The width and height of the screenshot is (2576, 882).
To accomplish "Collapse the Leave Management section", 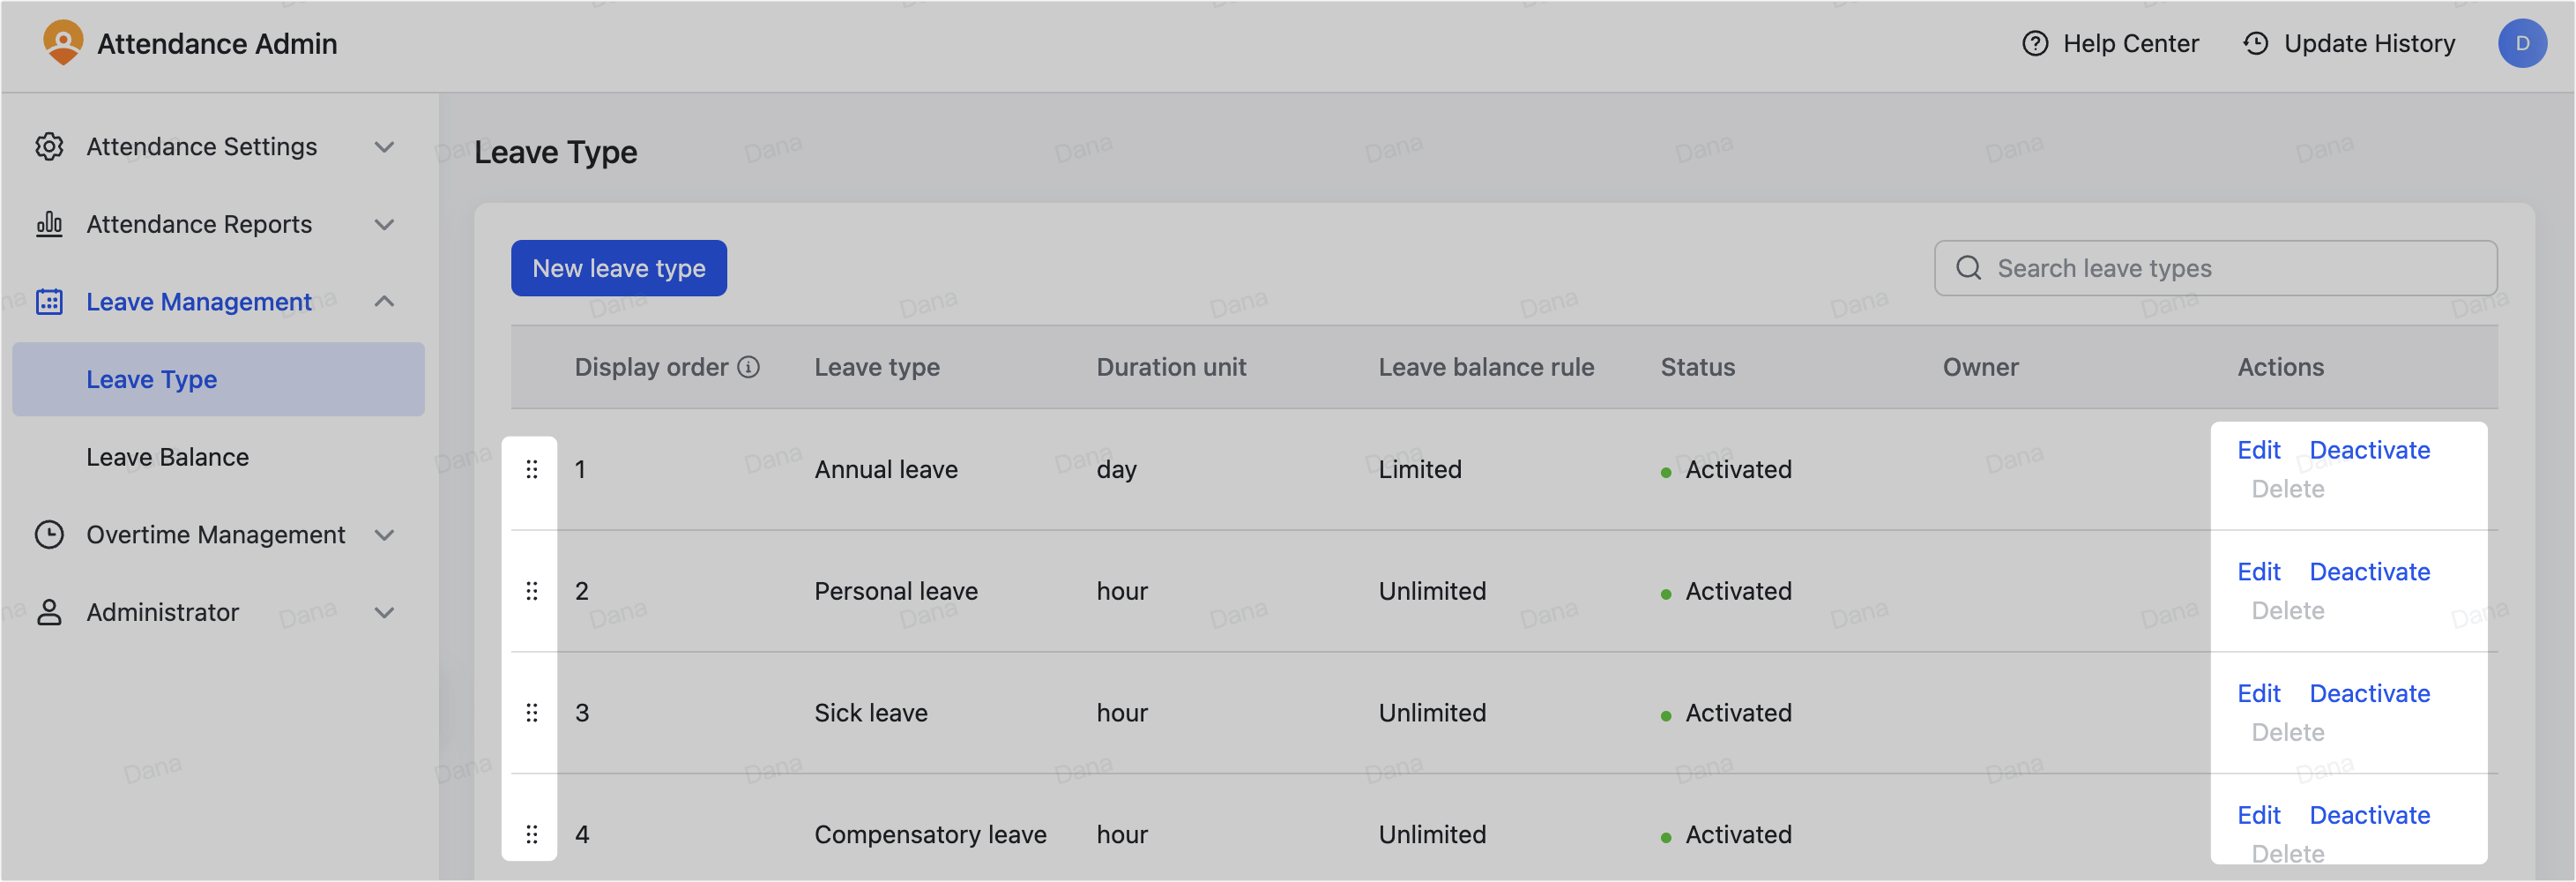I will coord(385,301).
